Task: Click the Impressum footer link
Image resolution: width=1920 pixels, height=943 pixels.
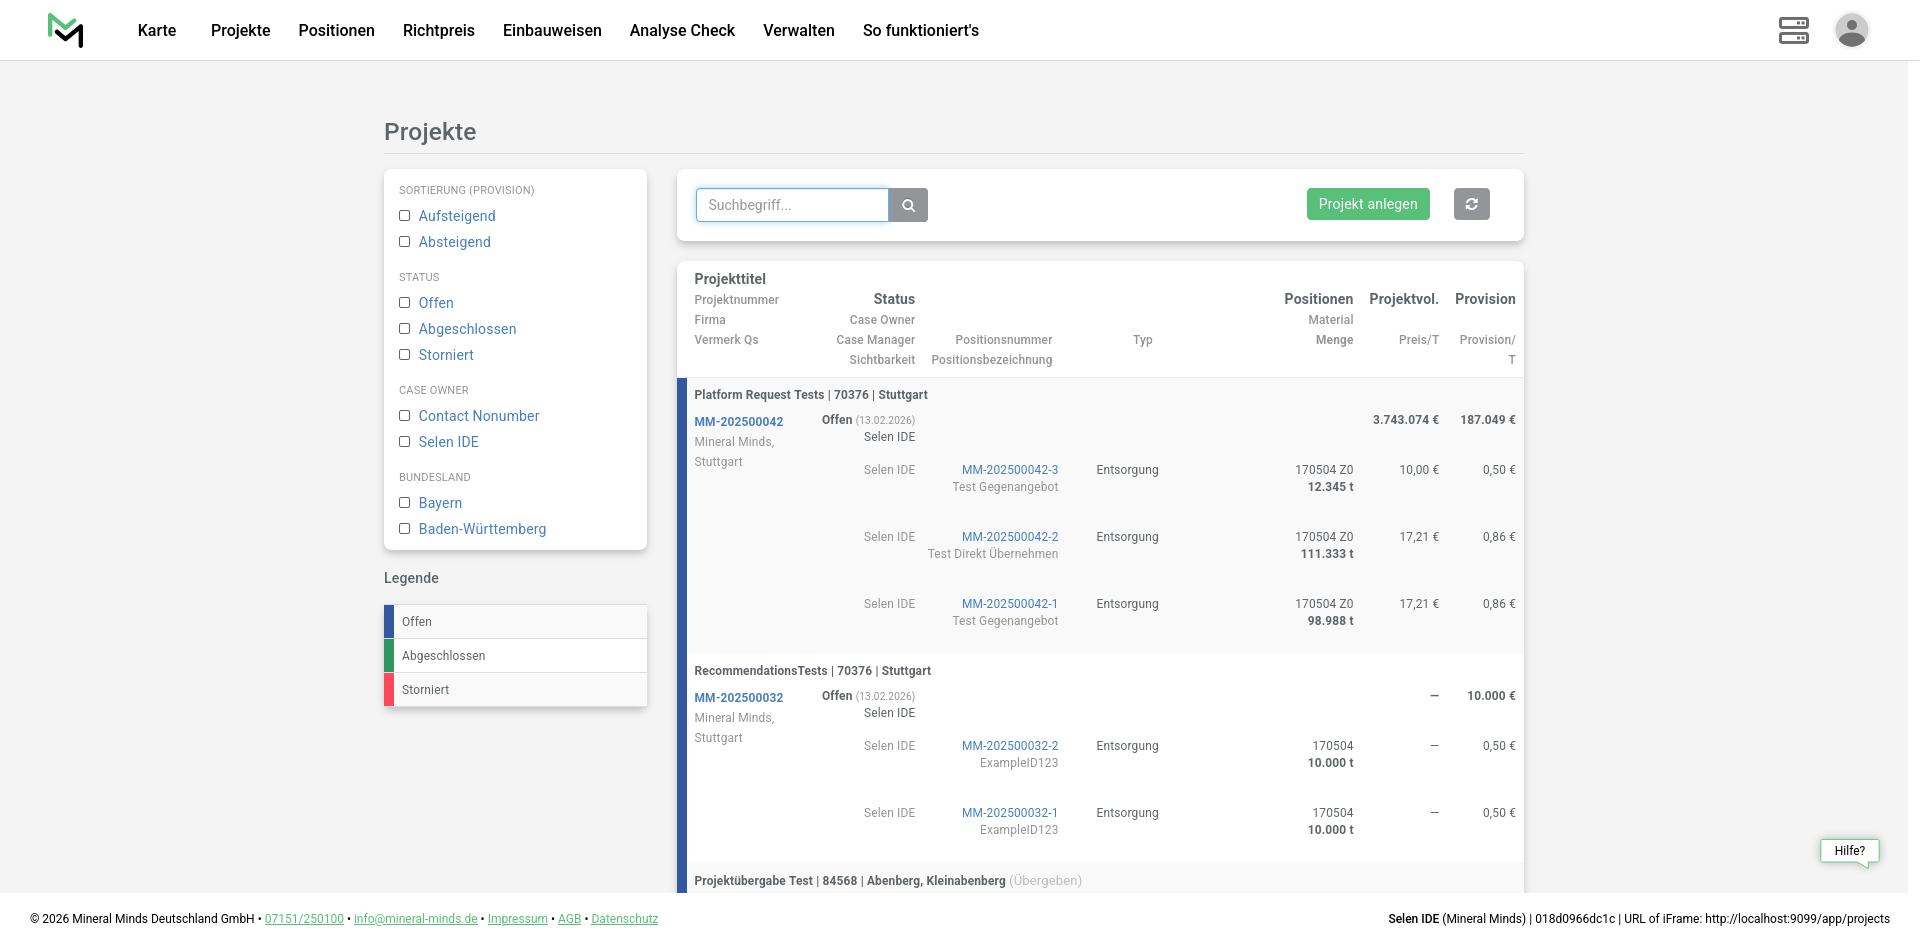Action: [517, 919]
